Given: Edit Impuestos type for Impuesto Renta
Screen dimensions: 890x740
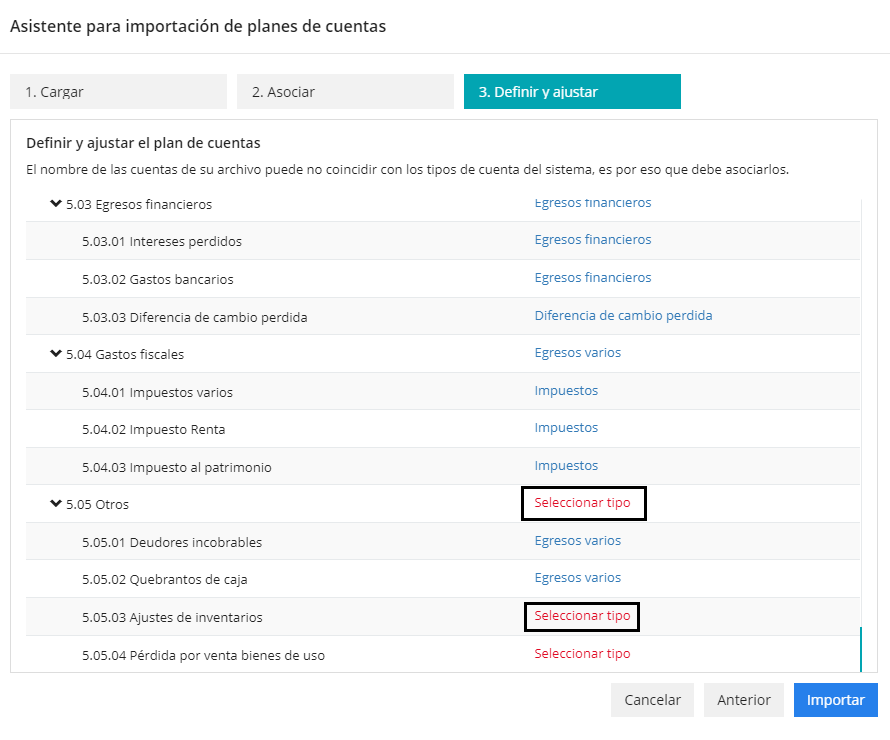Looking at the screenshot, I should (x=566, y=428).
